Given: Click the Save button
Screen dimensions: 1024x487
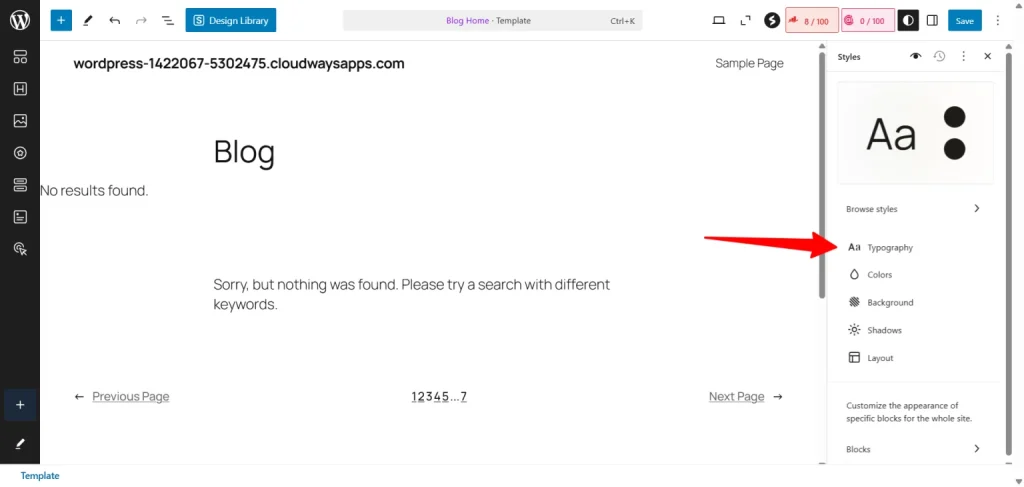Looking at the screenshot, I should tap(964, 20).
